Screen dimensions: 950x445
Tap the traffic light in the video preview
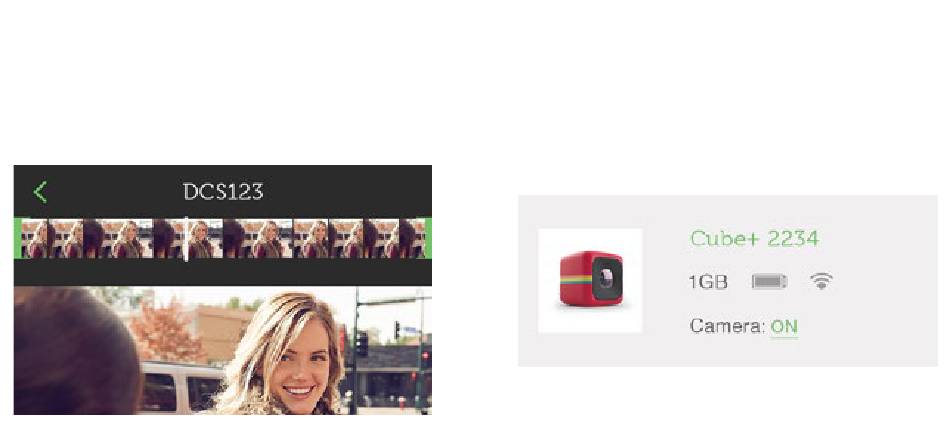click(362, 344)
